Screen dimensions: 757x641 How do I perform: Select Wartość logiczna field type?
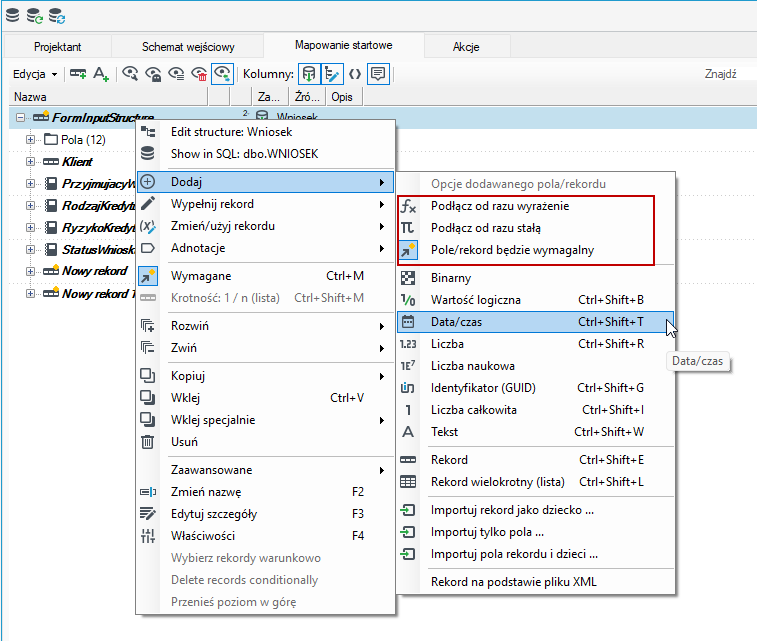pyautogui.click(x=535, y=300)
